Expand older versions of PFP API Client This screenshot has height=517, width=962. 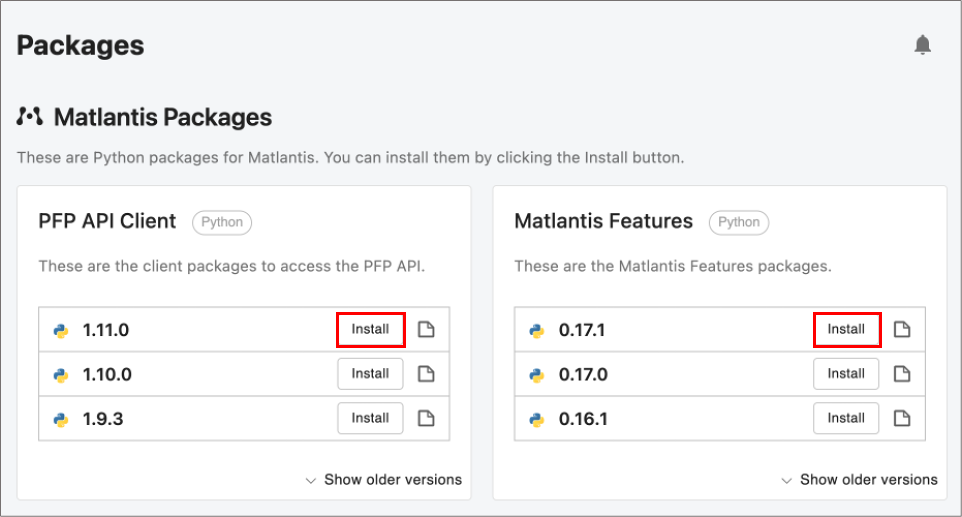(x=384, y=480)
